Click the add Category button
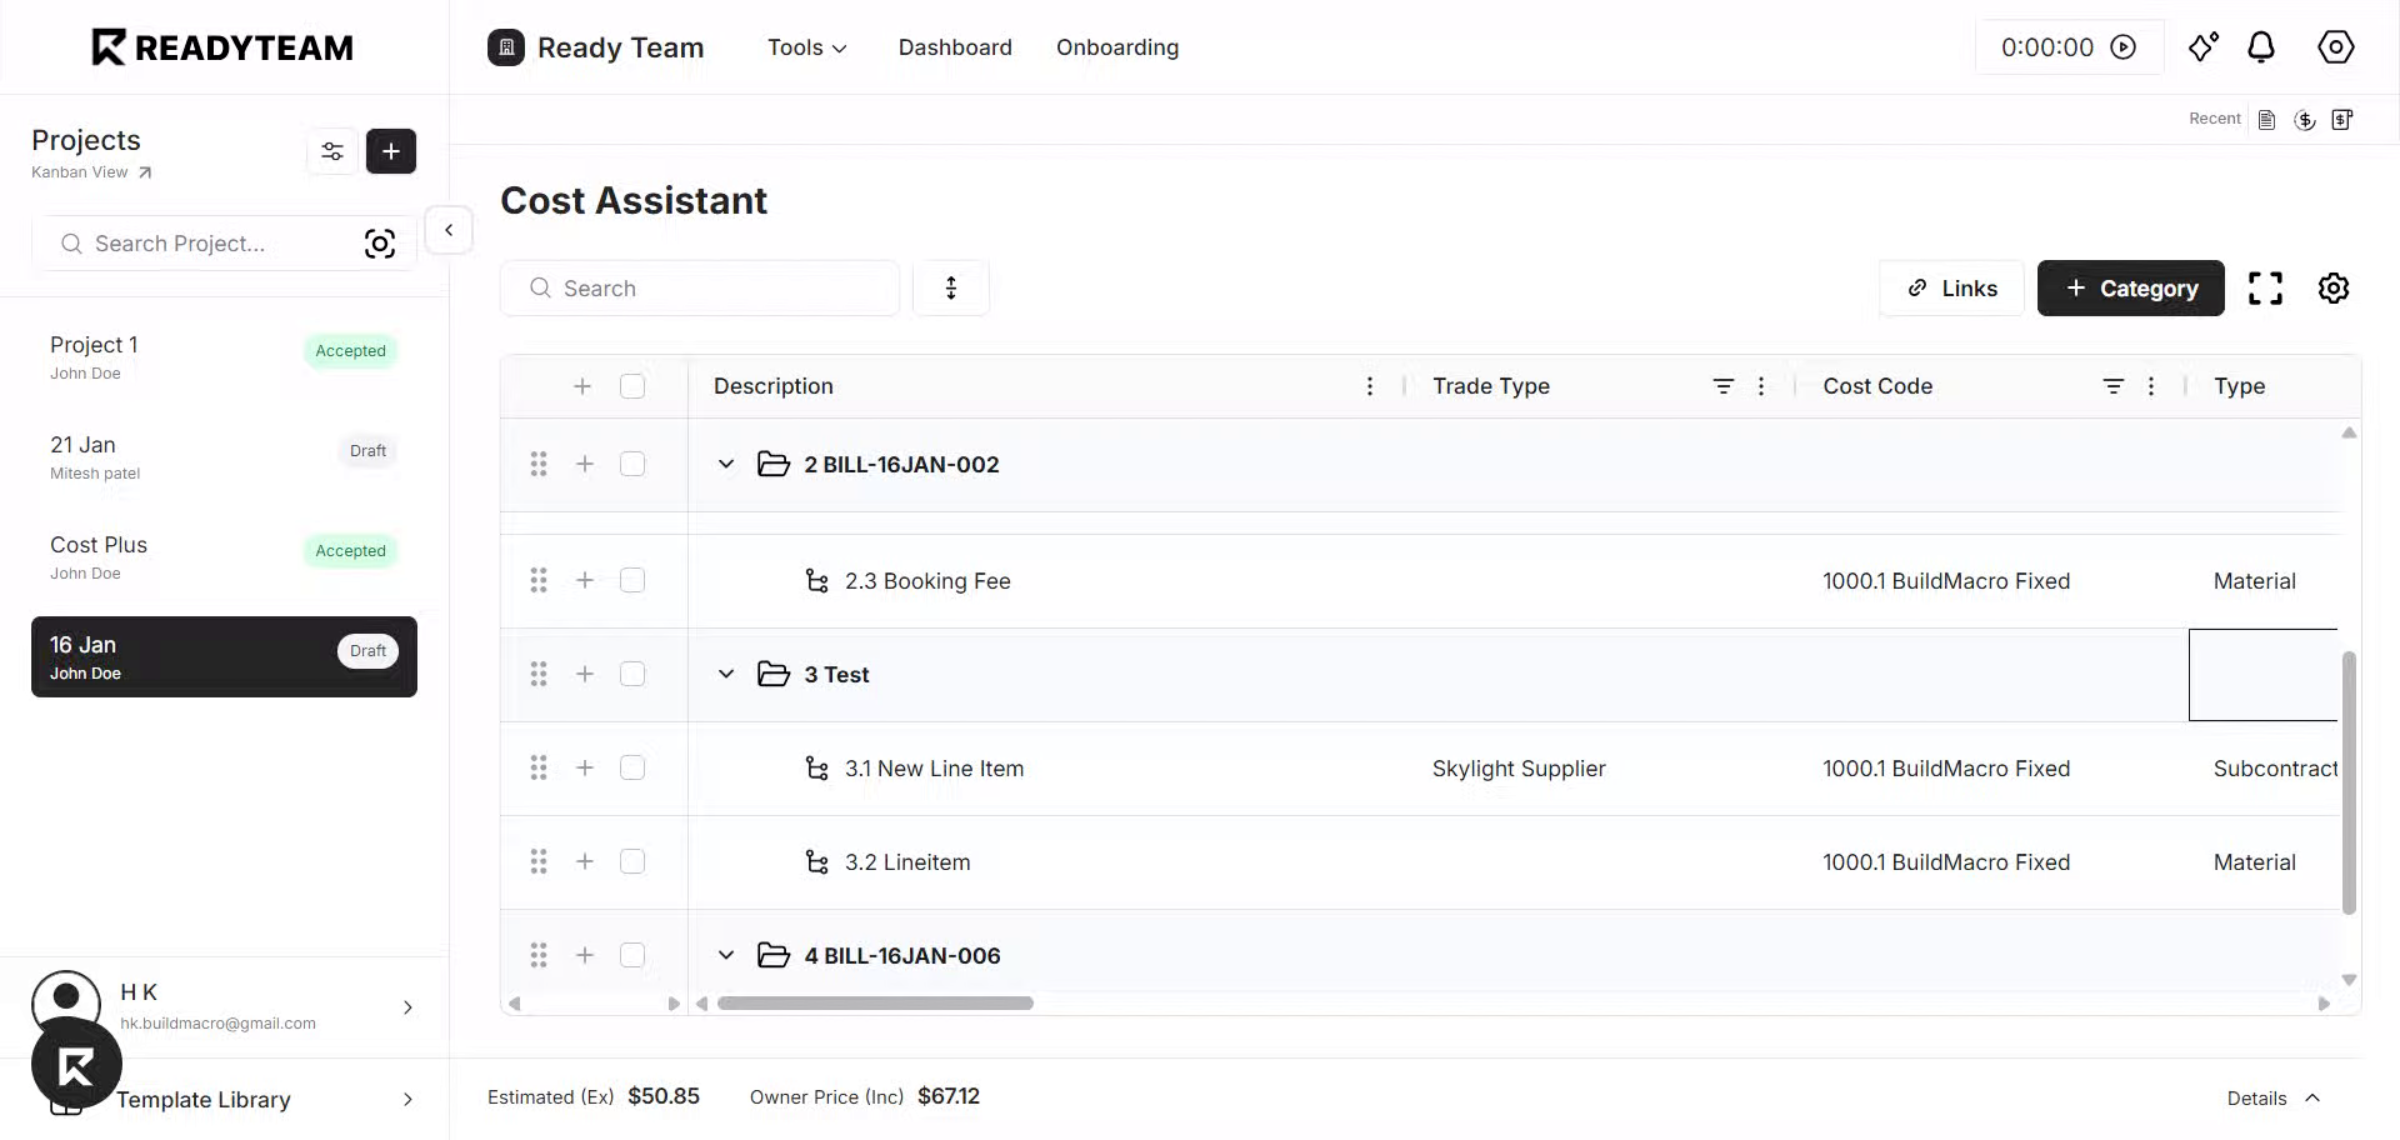 (x=2131, y=288)
